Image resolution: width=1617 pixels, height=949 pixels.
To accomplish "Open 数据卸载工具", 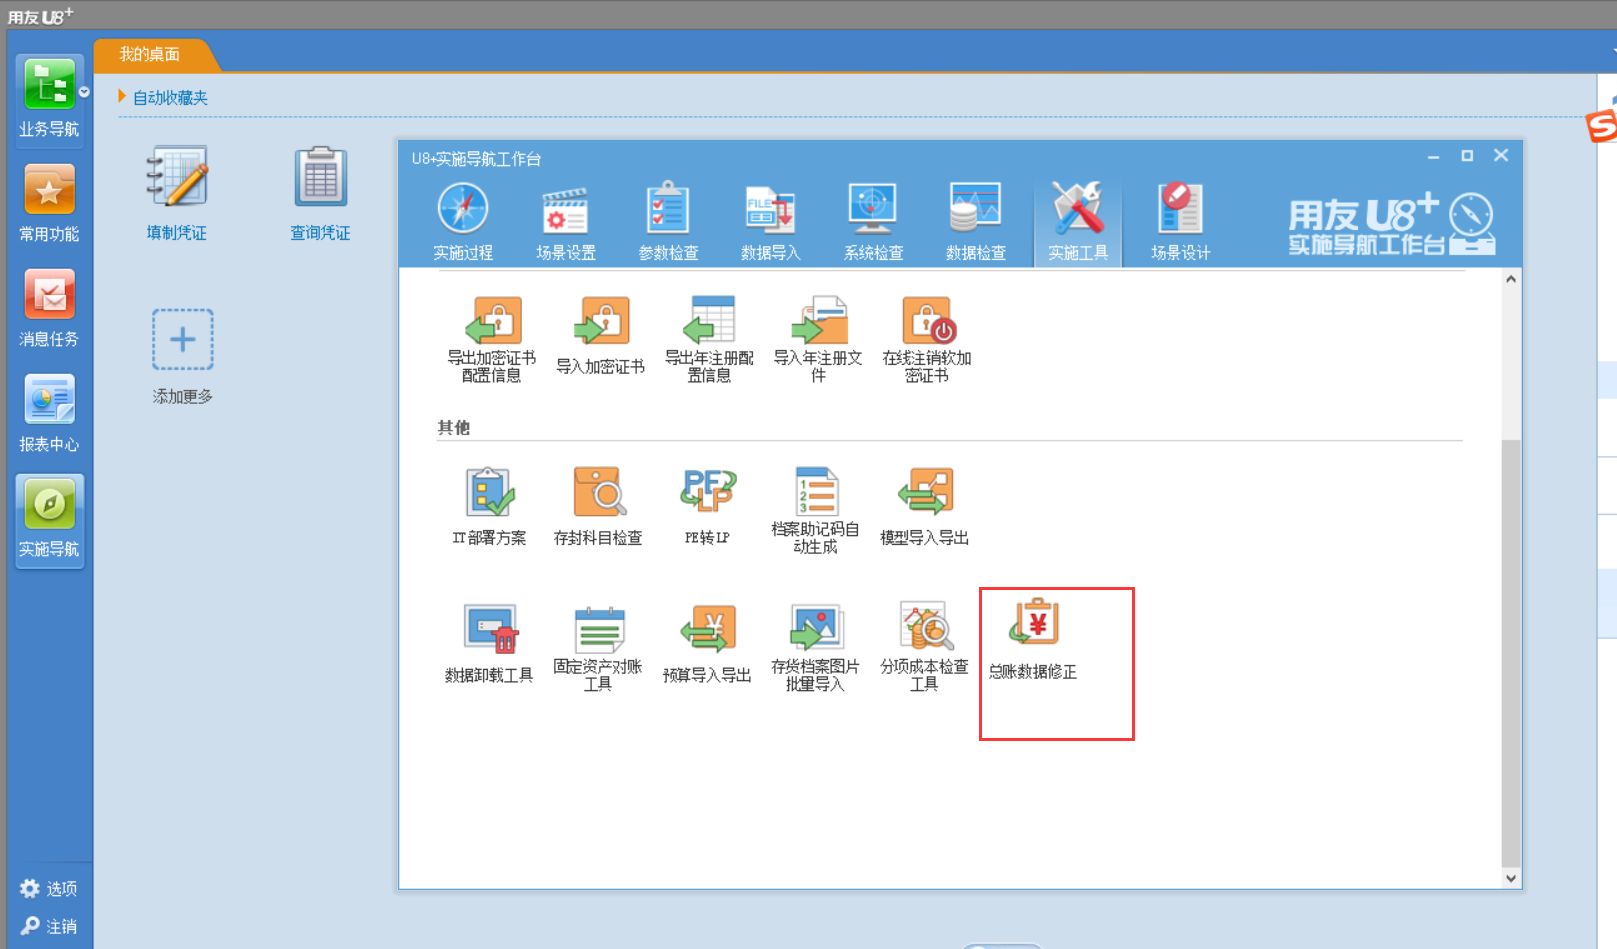I will [489, 644].
